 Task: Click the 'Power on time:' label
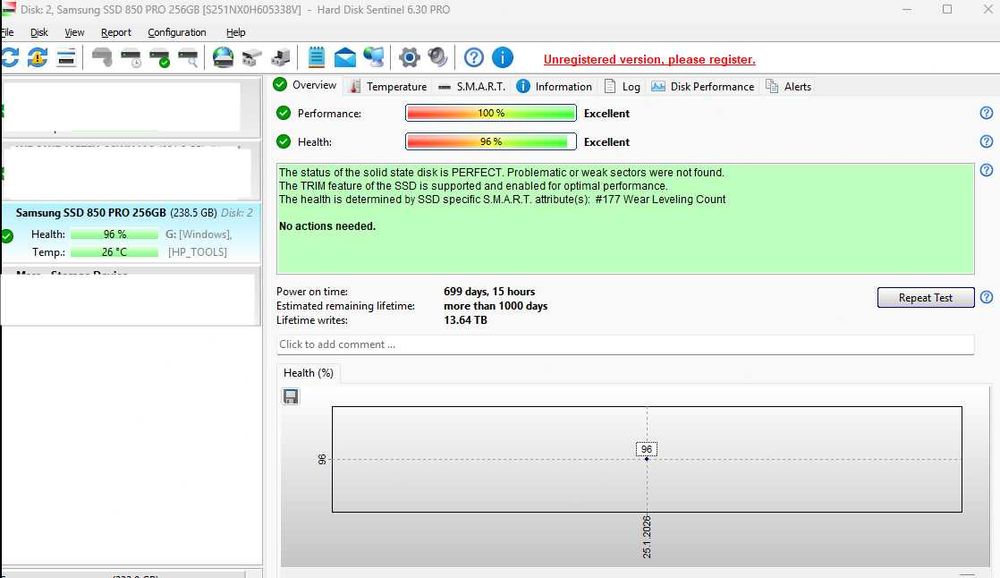(x=312, y=292)
